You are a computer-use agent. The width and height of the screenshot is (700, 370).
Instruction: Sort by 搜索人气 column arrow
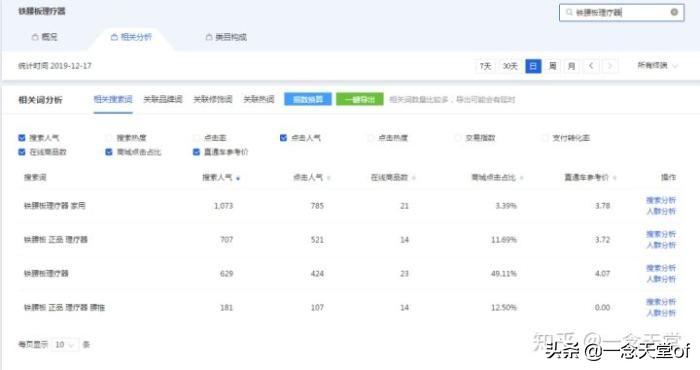[x=238, y=178]
